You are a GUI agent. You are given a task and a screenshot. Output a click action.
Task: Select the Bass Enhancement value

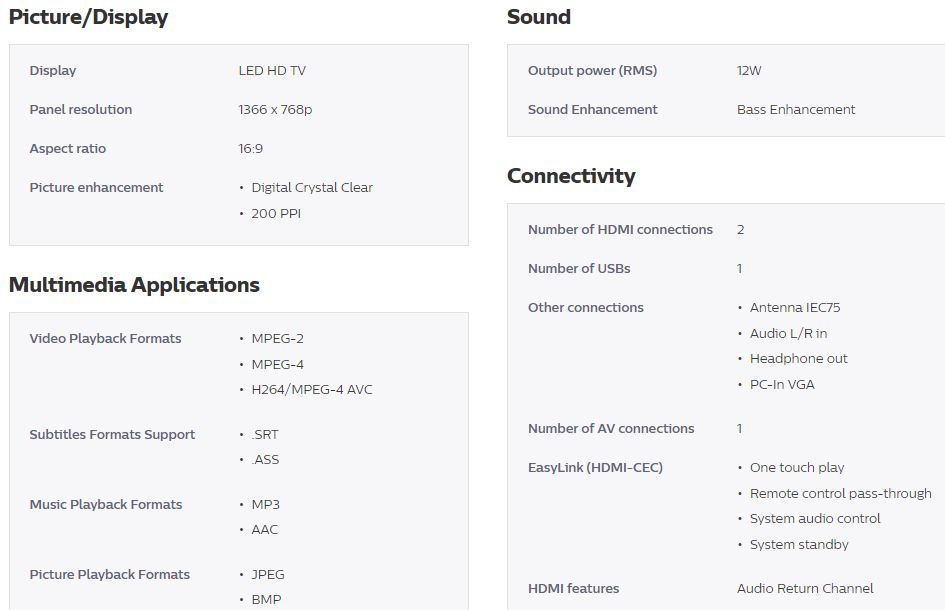[796, 110]
